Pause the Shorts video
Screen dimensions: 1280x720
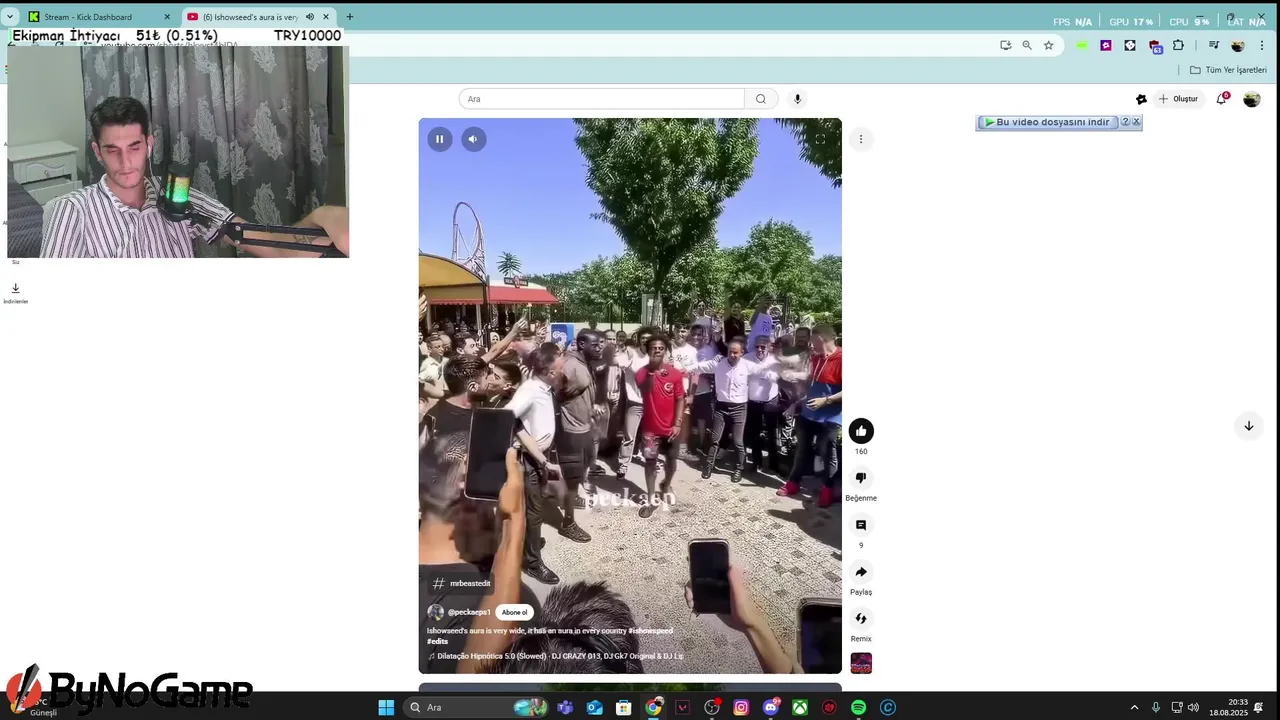point(439,139)
